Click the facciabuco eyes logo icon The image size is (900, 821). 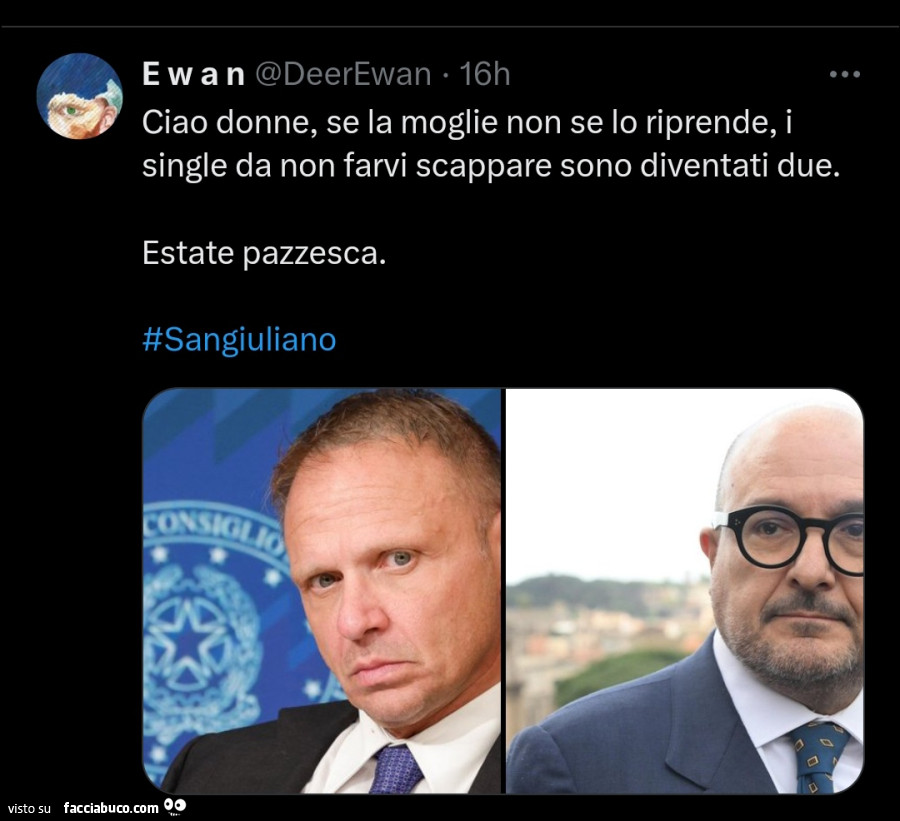[x=175, y=806]
